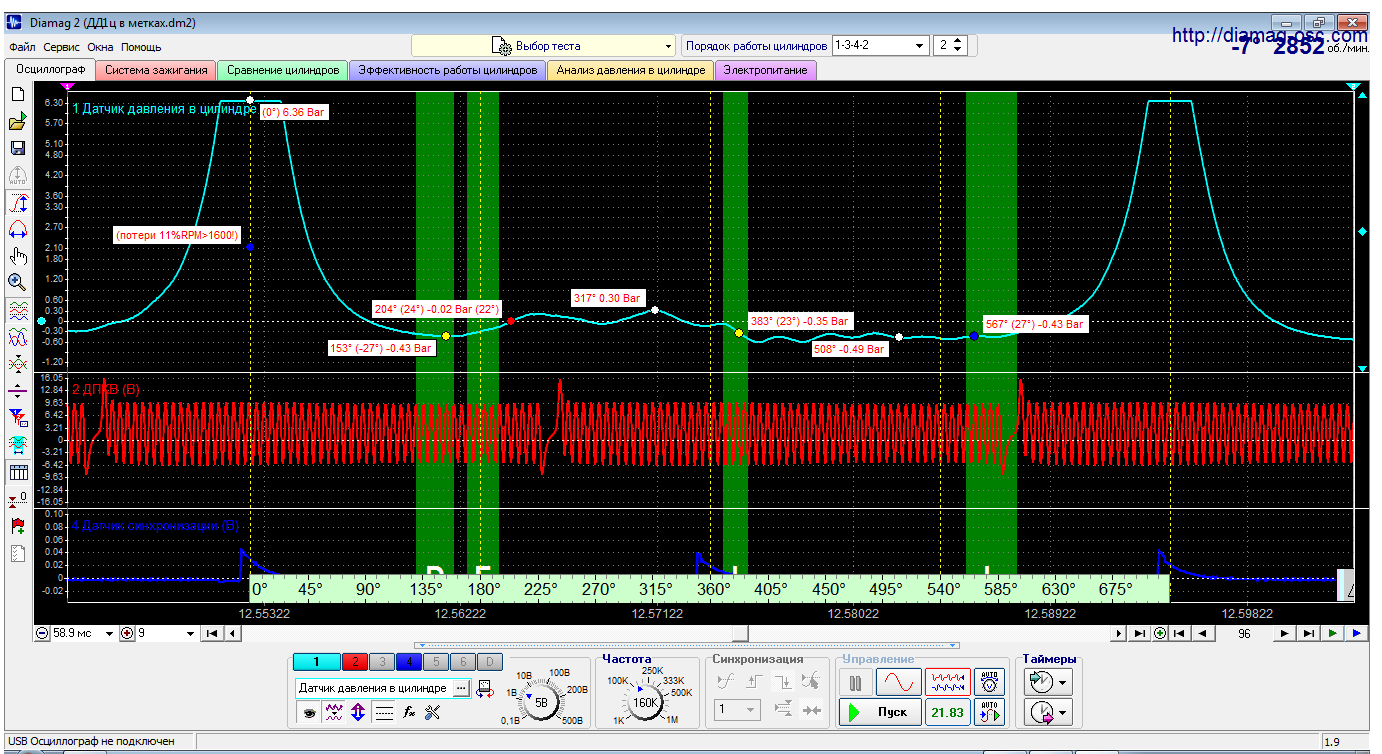
Task: Click the AUTO voltage setup icon
Action: pyautogui.click(x=989, y=682)
